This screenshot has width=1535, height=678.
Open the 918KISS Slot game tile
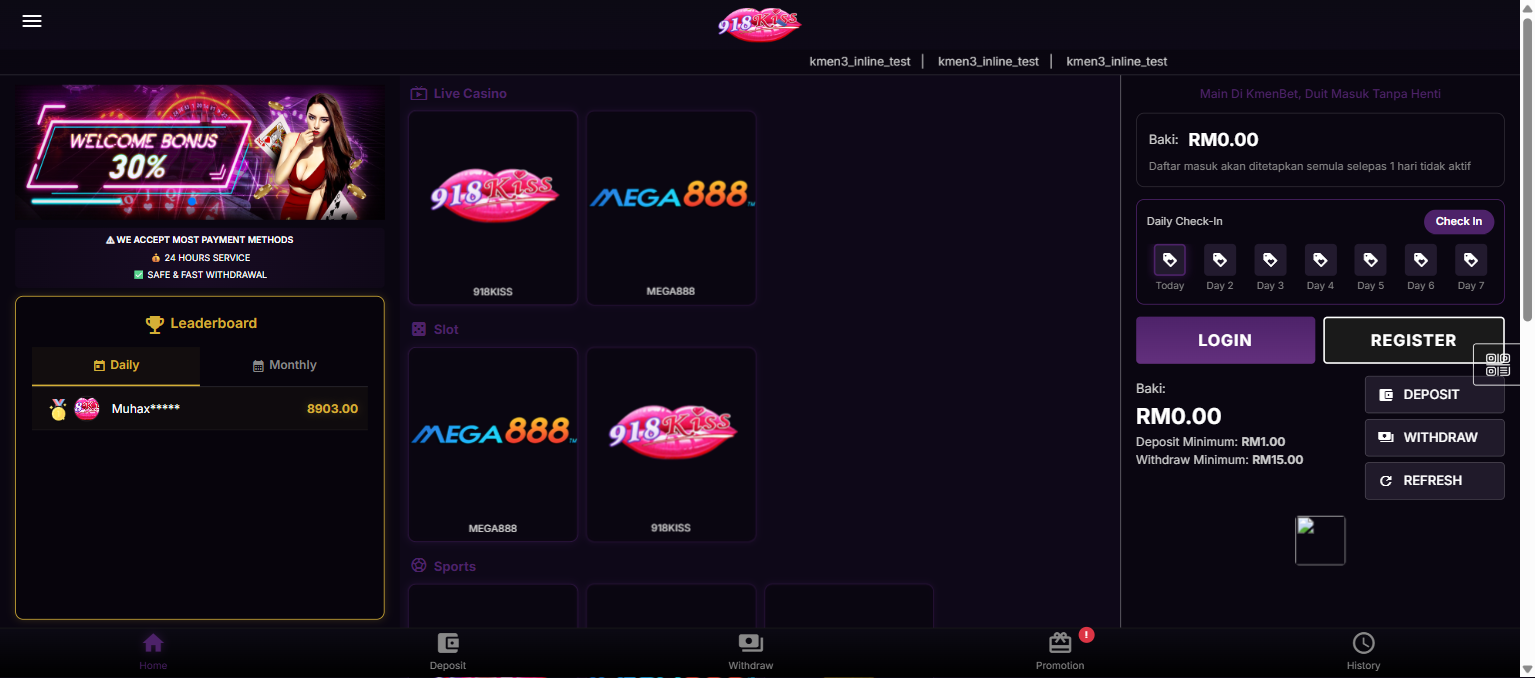[671, 444]
